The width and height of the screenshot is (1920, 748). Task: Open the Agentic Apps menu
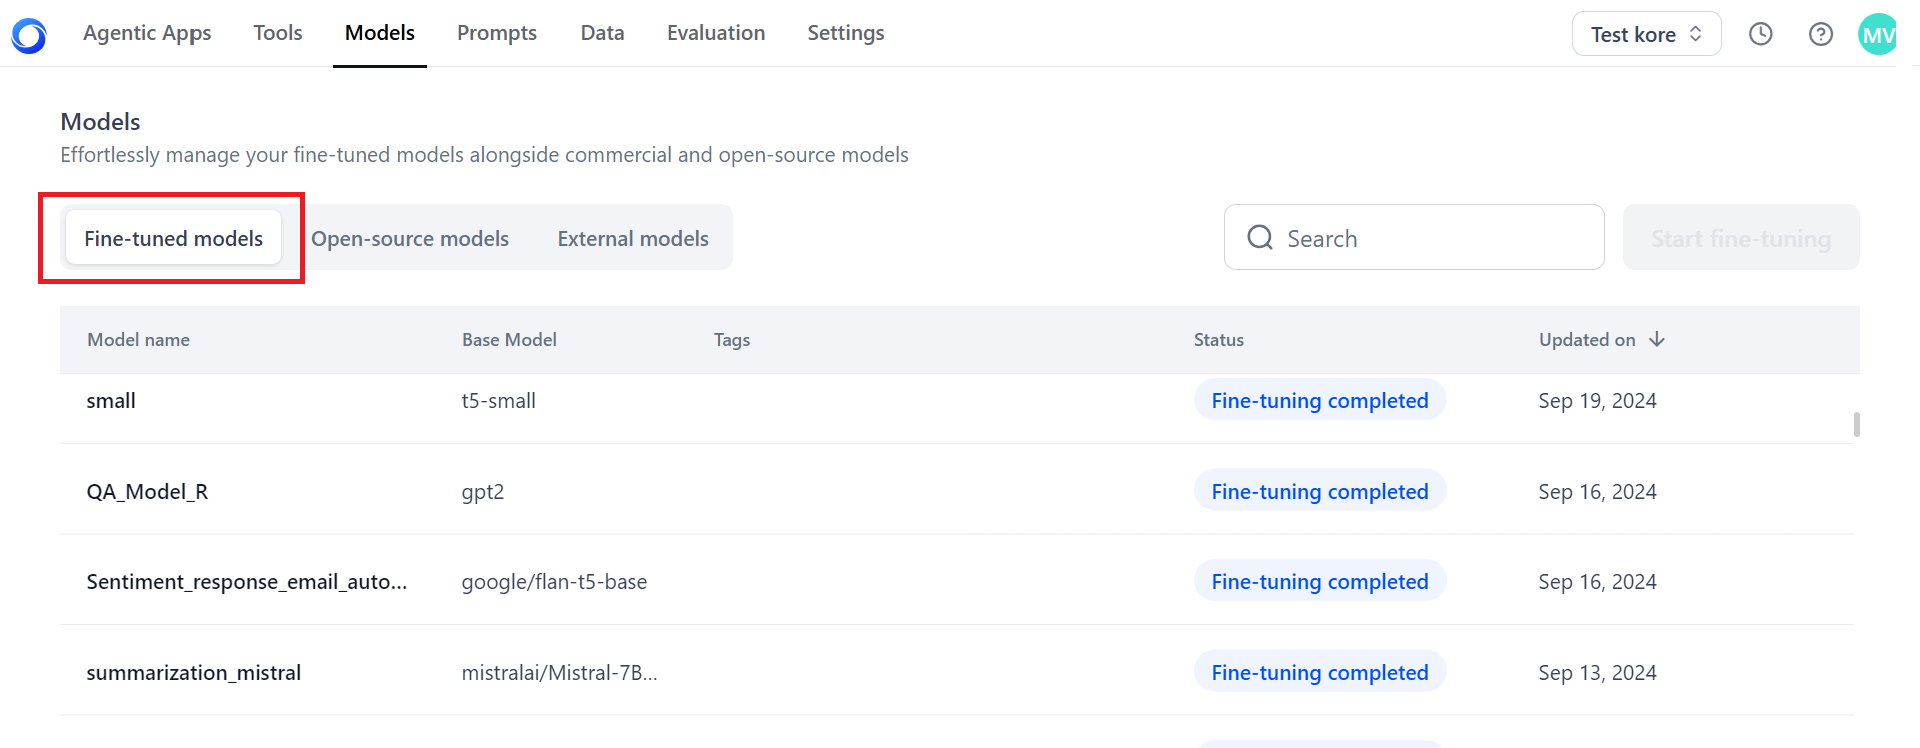pyautogui.click(x=147, y=33)
